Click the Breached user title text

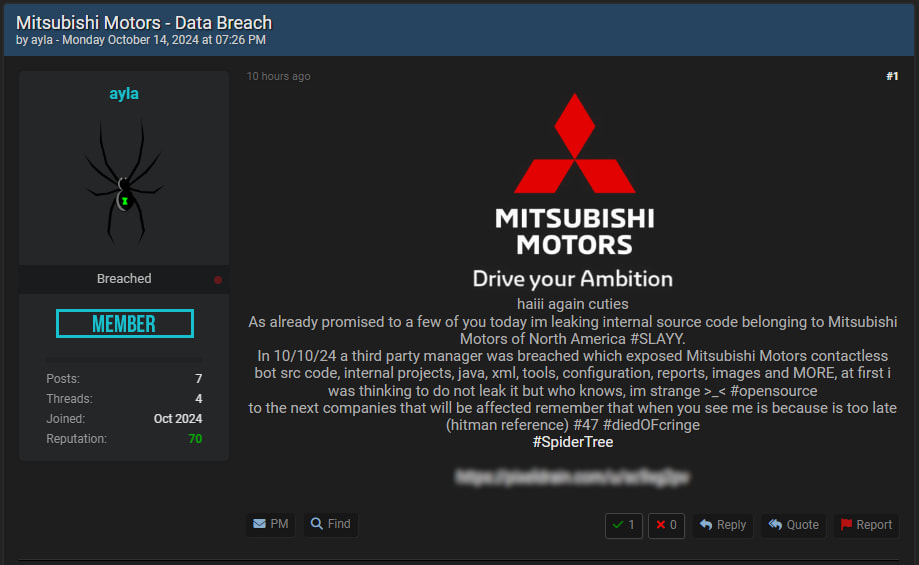tap(124, 278)
